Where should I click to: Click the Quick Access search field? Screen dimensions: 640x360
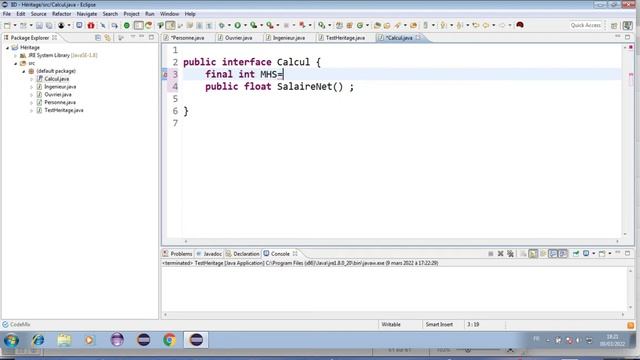coord(586,25)
